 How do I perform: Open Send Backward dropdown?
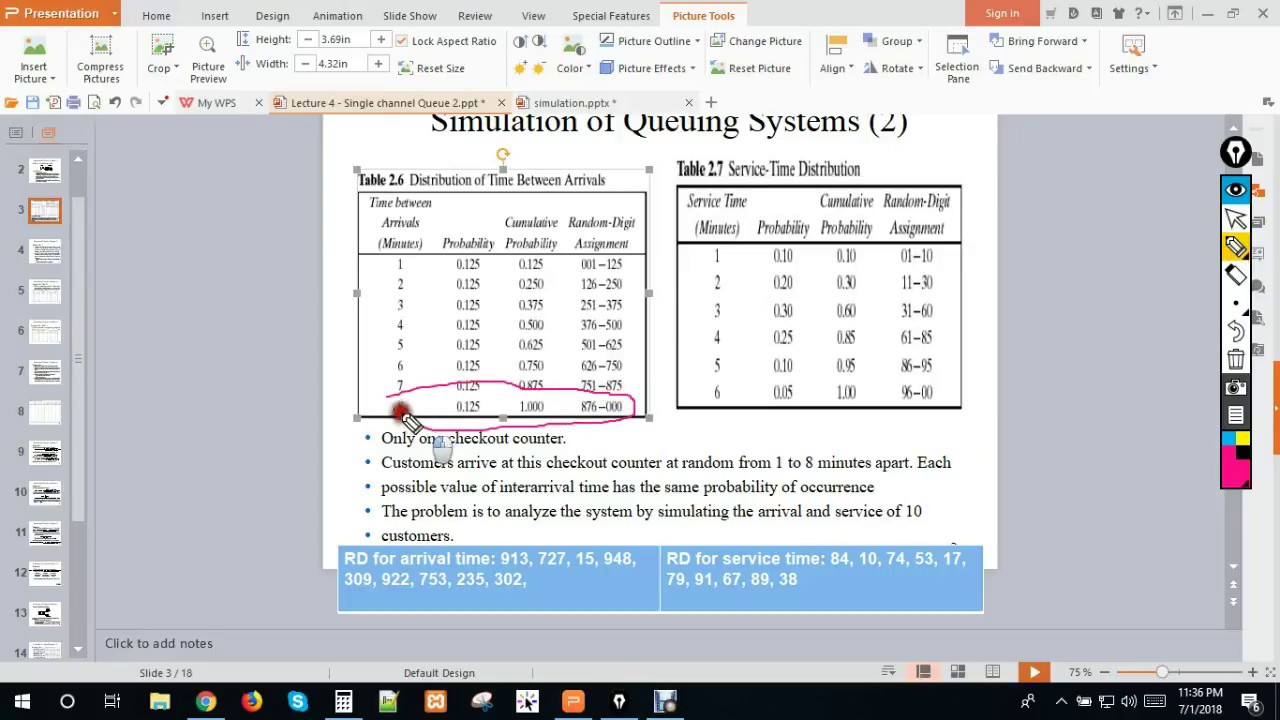(x=1041, y=68)
